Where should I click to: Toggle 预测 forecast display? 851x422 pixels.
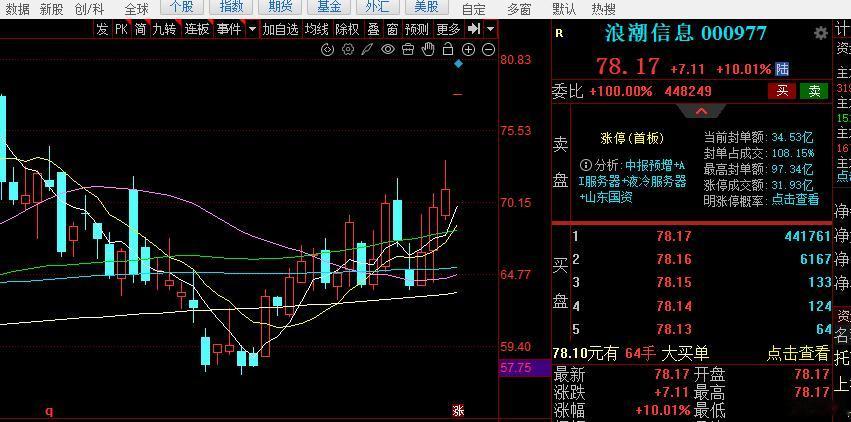(x=417, y=29)
